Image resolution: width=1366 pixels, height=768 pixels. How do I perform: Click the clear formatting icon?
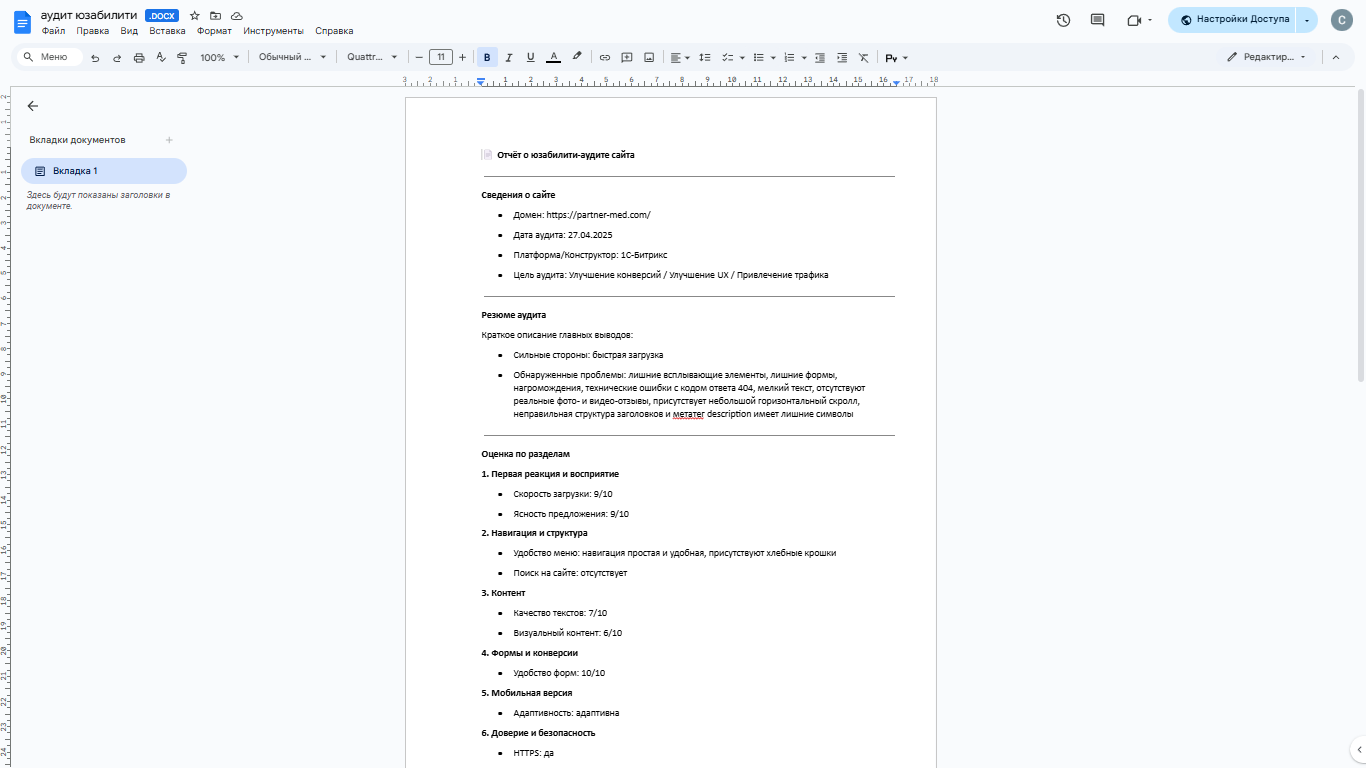pyautogui.click(x=864, y=57)
